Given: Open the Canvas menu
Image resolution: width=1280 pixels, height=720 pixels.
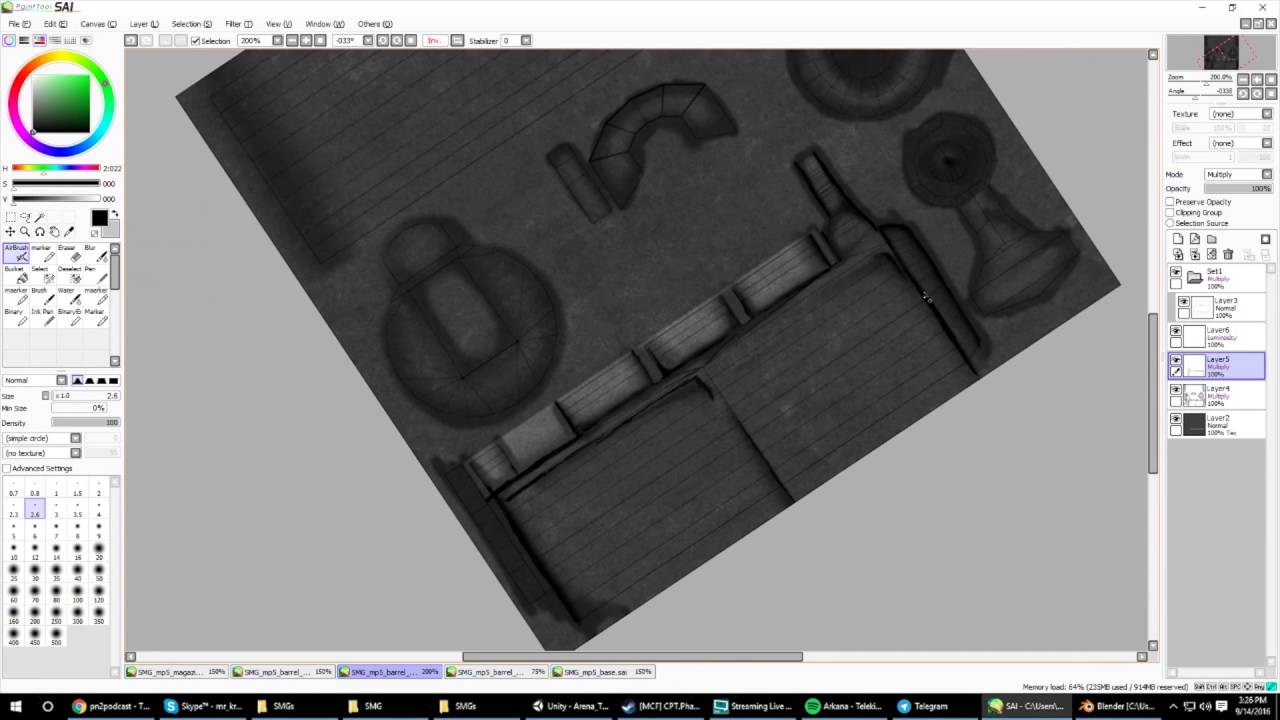Looking at the screenshot, I should click(98, 24).
